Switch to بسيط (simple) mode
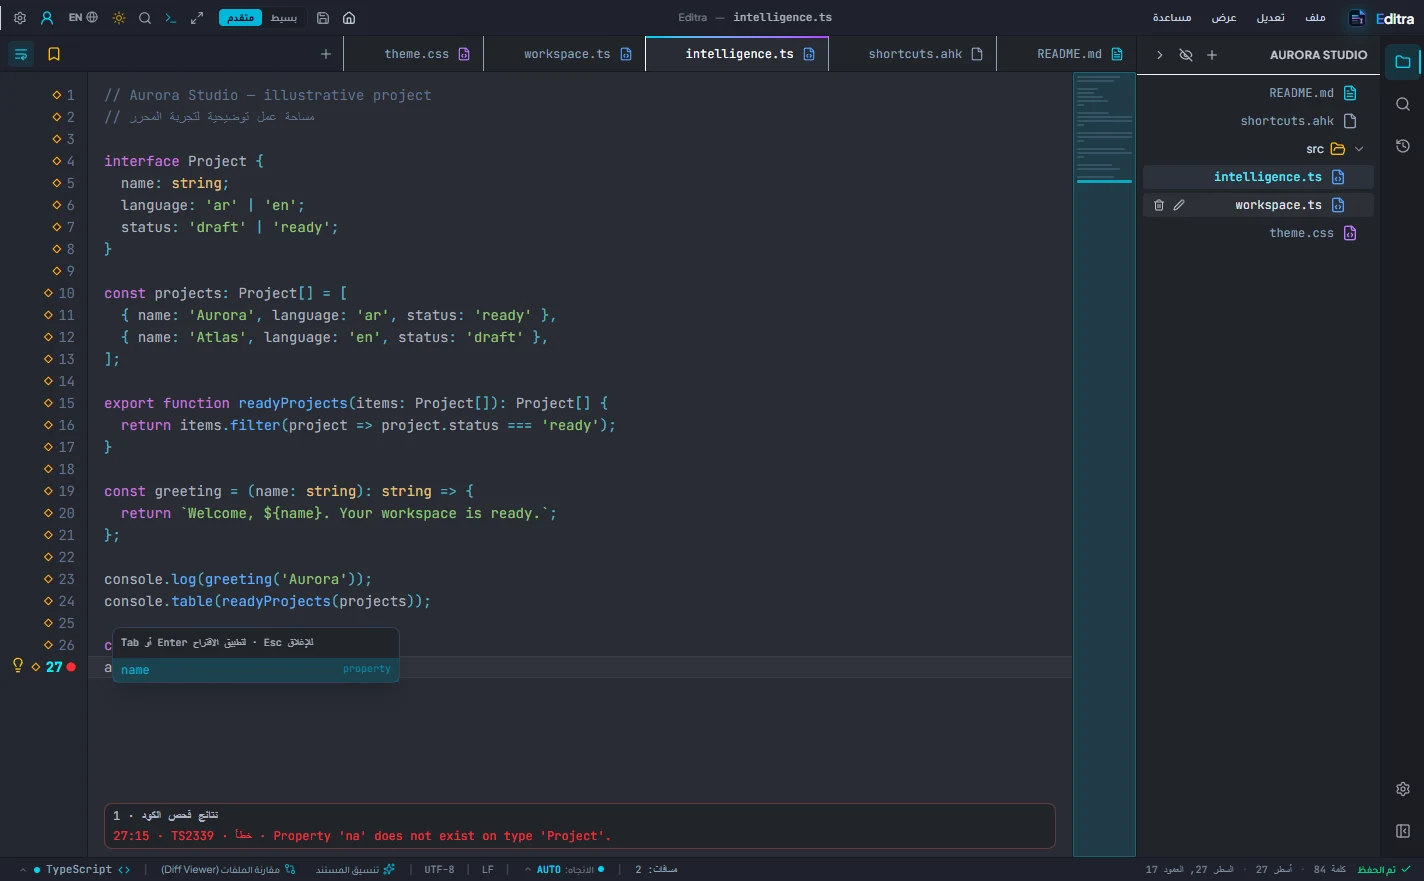Screen dimensions: 1424x881 283,18
